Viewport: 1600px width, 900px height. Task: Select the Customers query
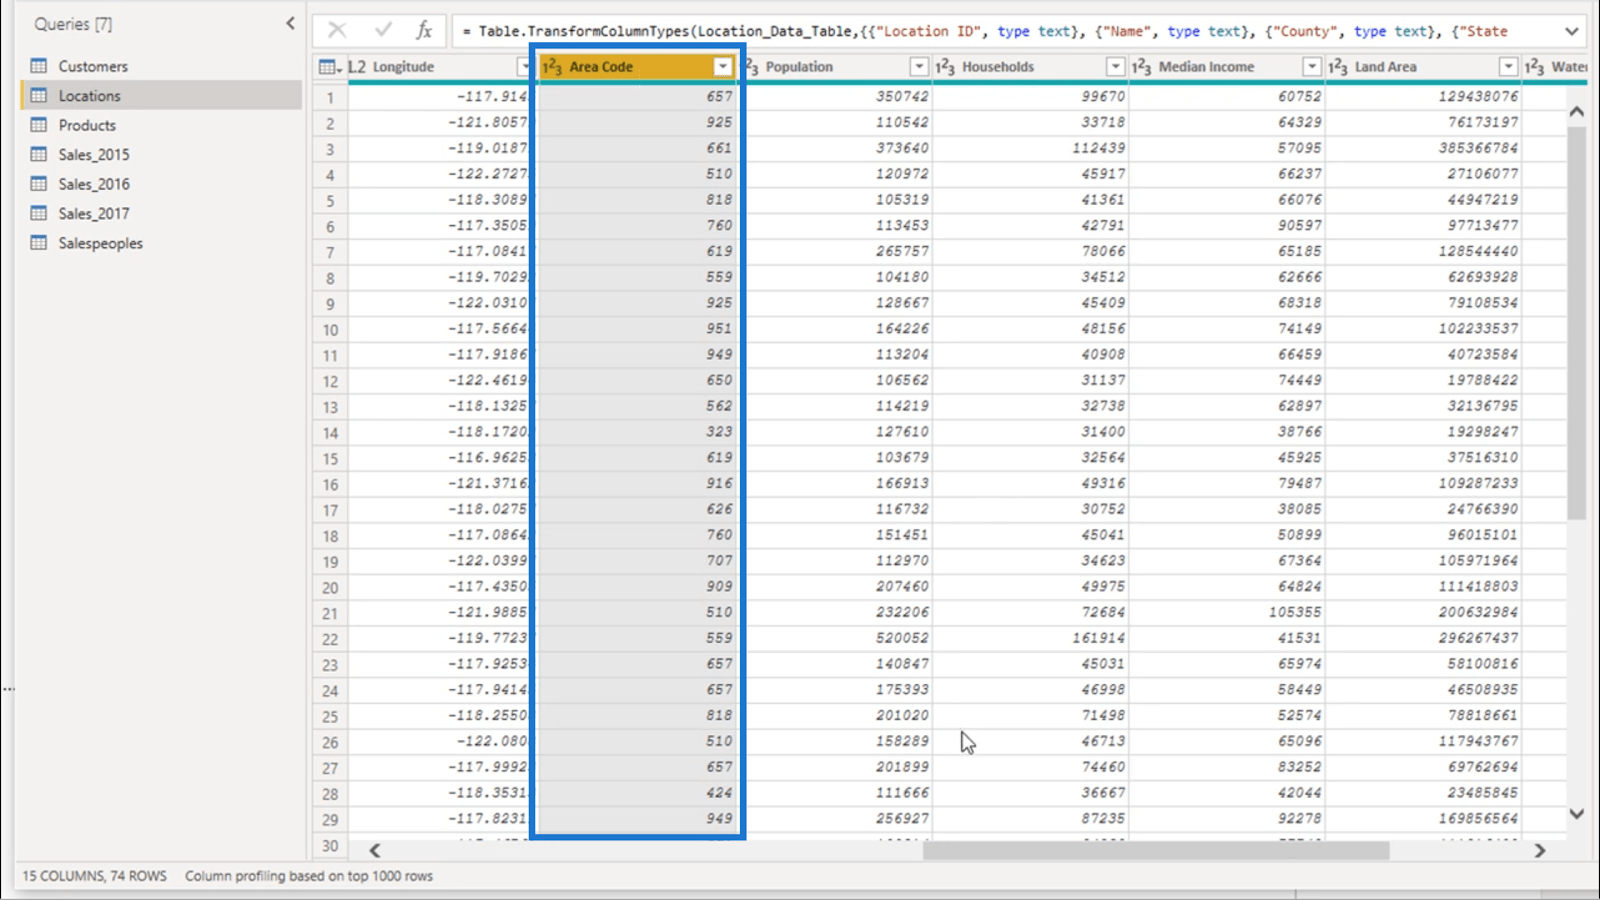tap(93, 66)
